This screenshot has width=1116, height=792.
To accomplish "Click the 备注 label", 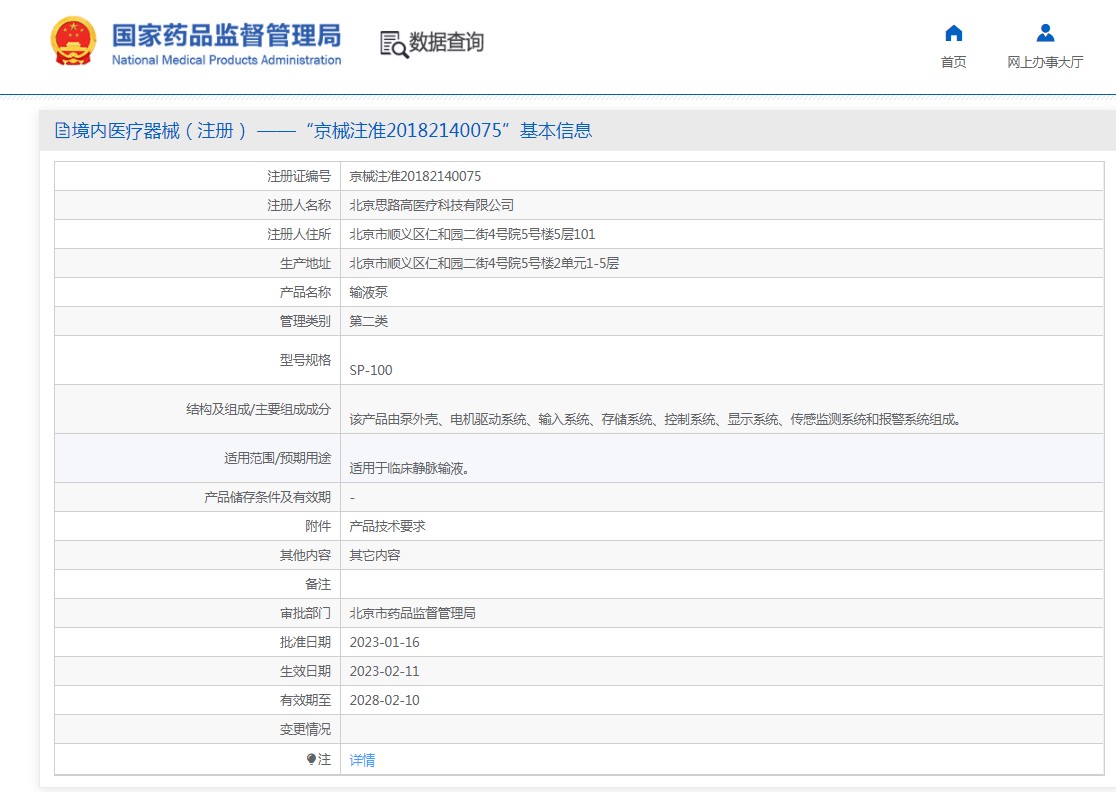I will tap(318, 584).
